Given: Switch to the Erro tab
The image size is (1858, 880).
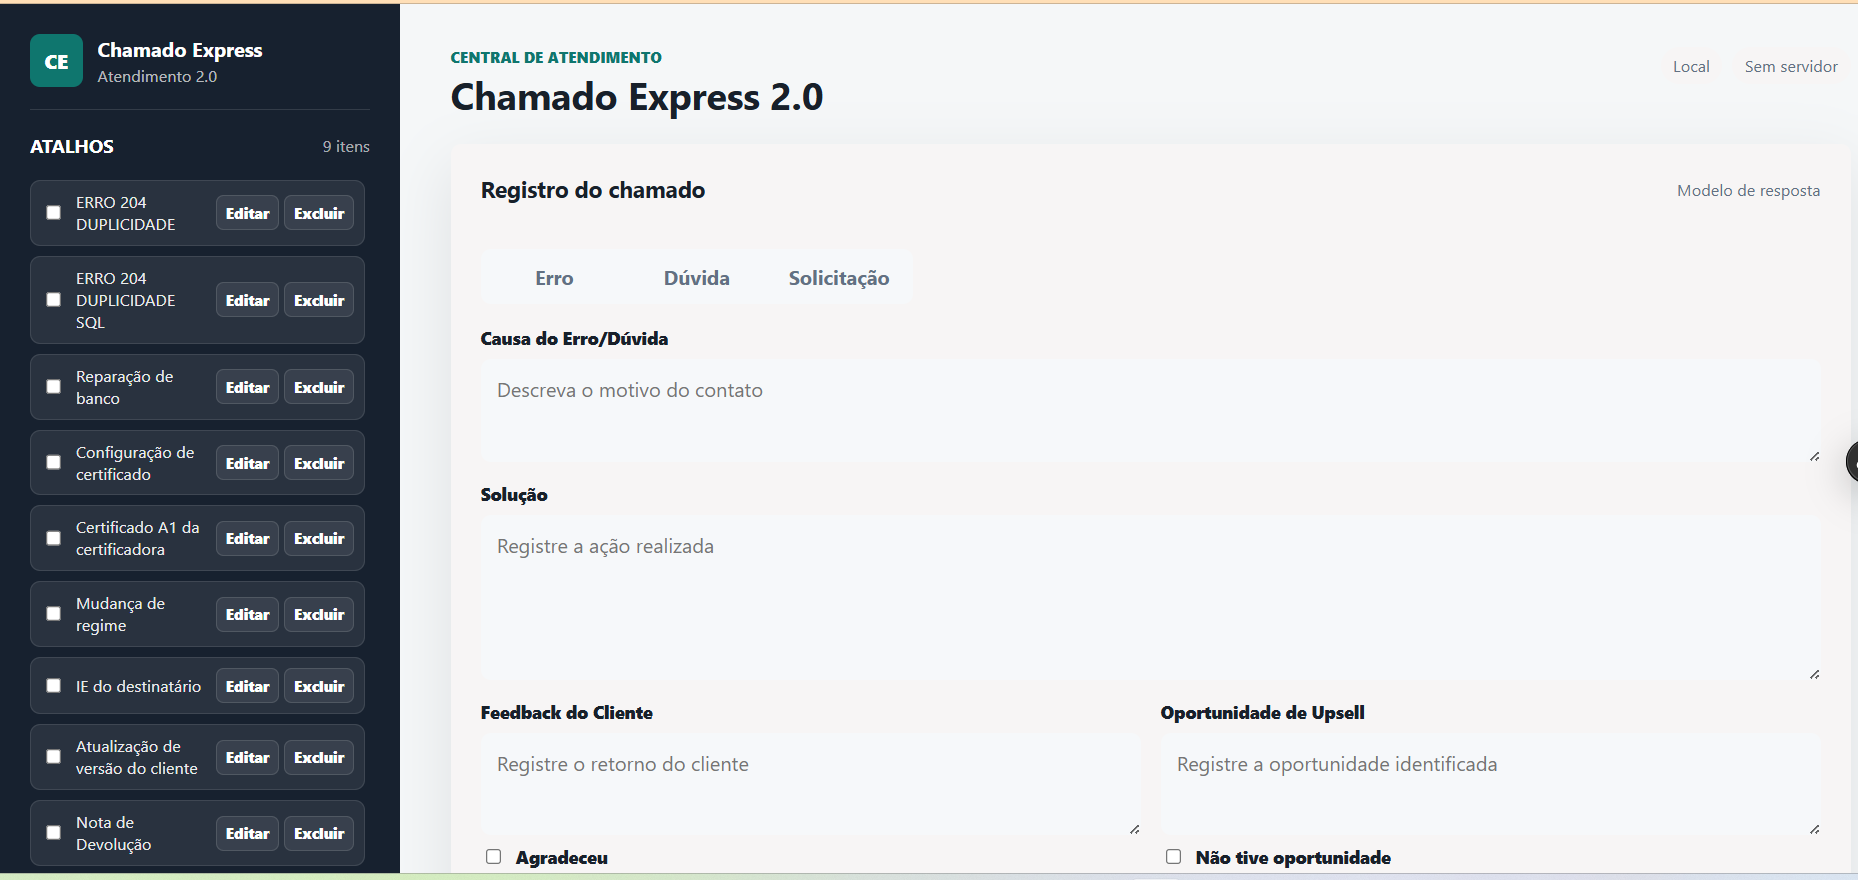Looking at the screenshot, I should coord(554,278).
